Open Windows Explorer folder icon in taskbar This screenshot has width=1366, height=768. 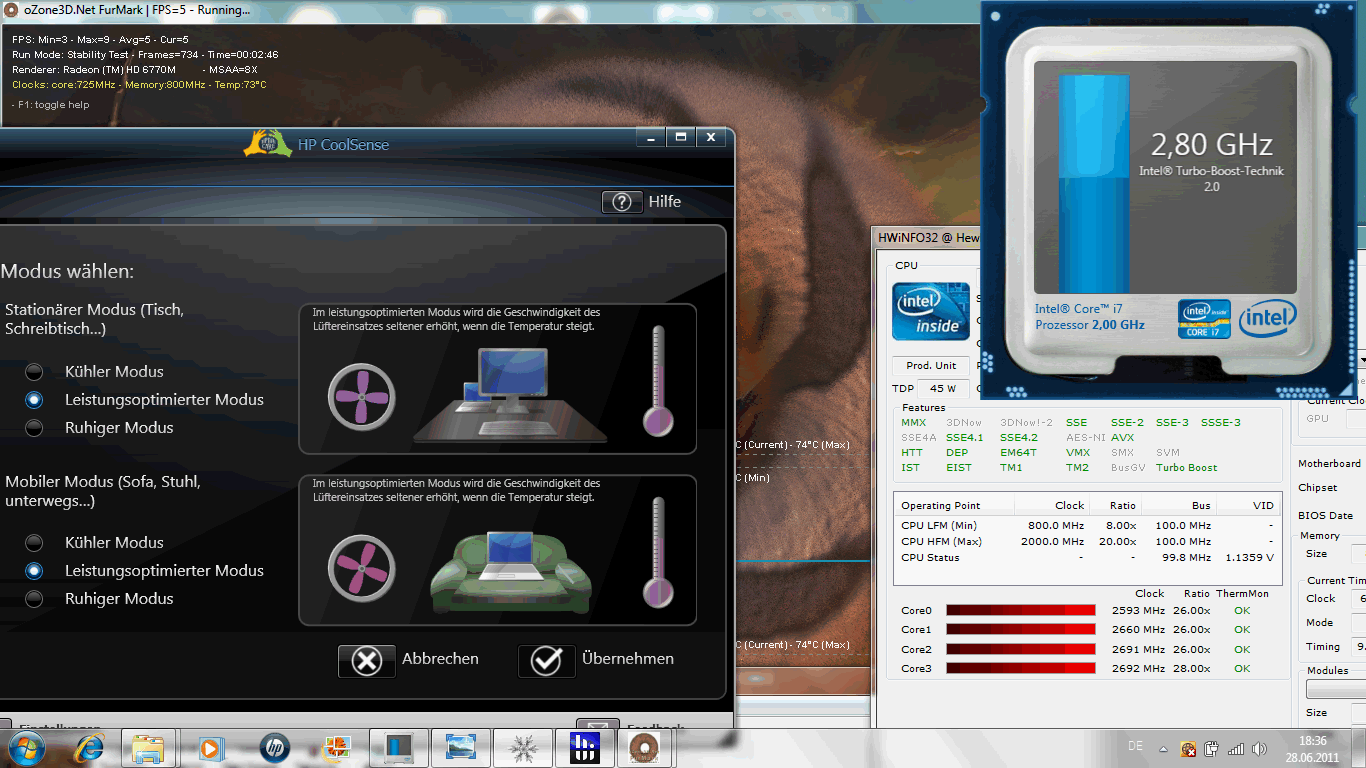148,748
